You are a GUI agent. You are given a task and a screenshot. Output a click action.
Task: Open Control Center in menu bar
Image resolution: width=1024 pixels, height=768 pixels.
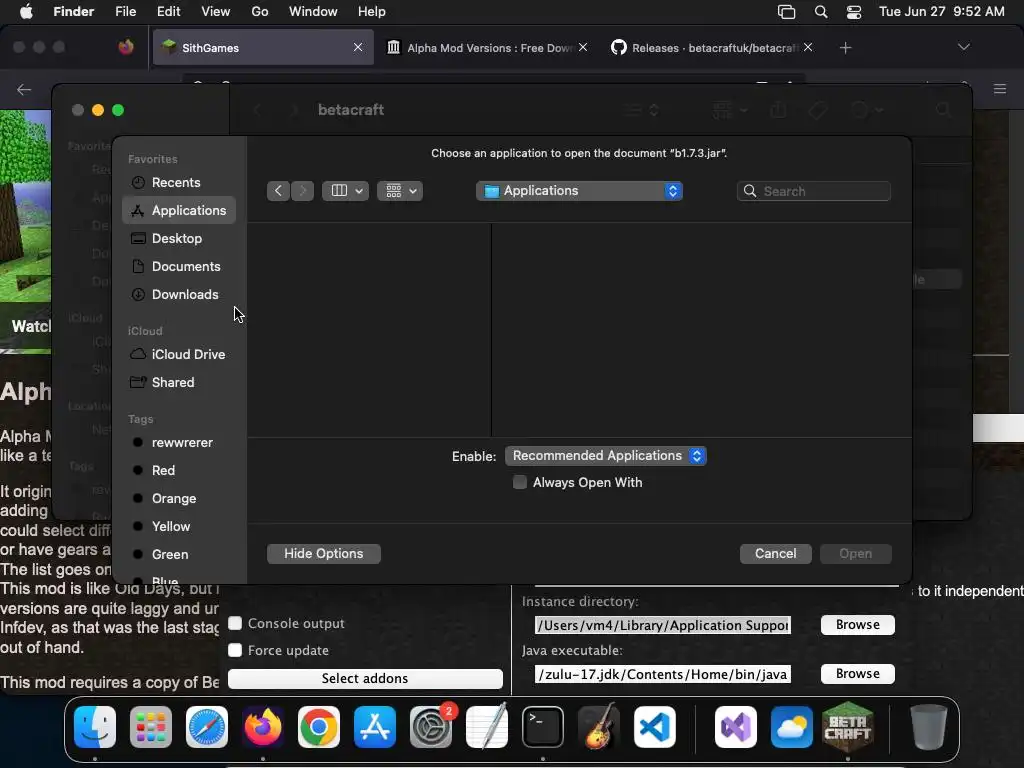tap(854, 12)
